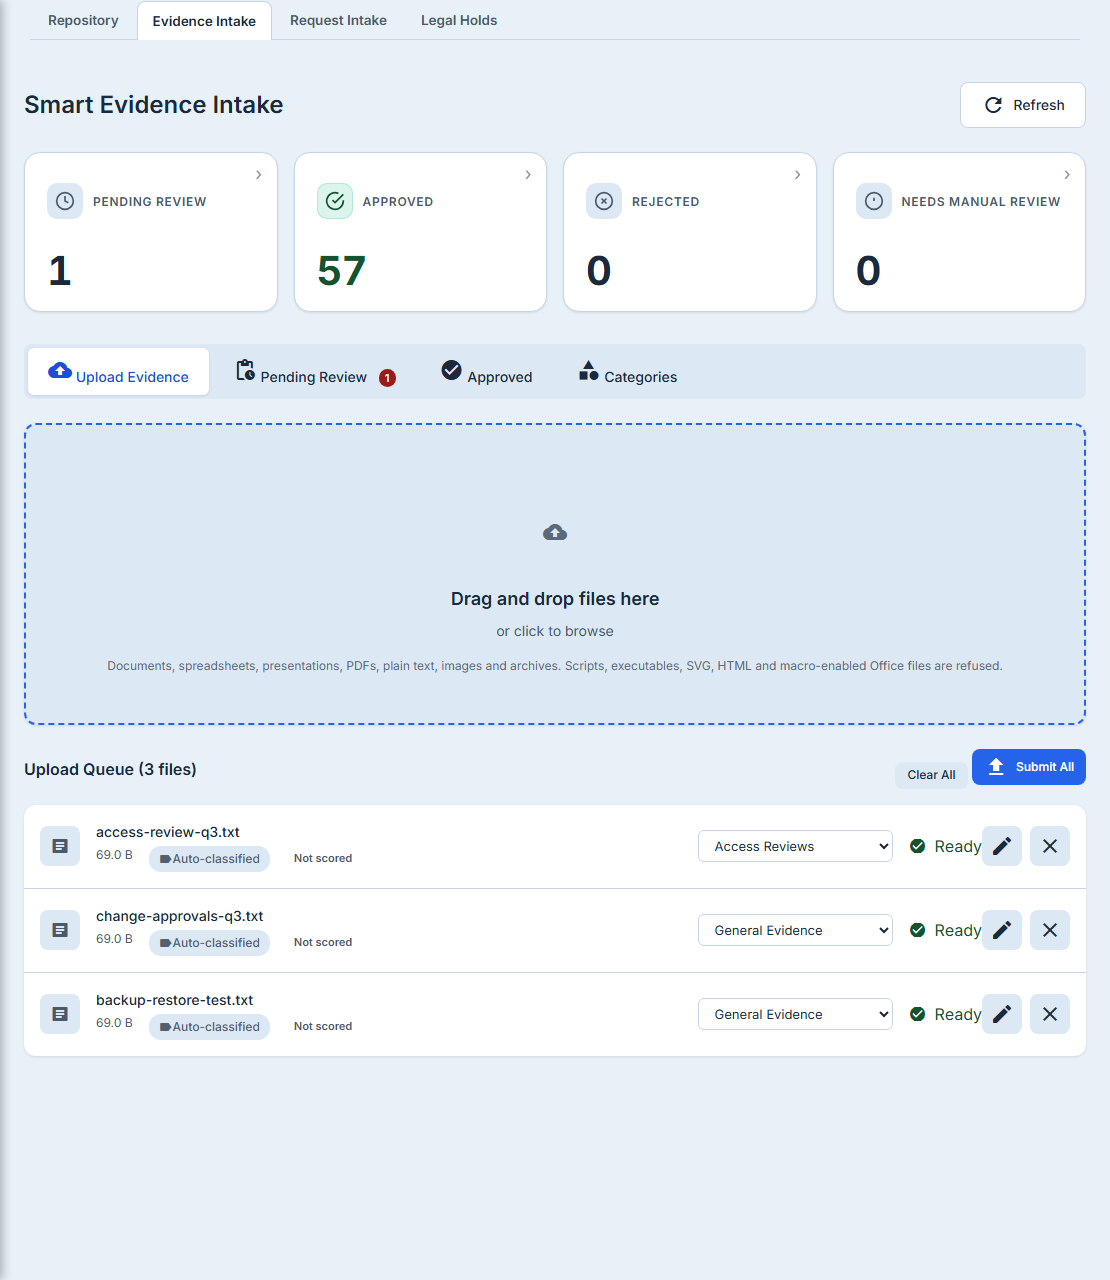Click Ready status check icon for change-approvals-q3.txt
This screenshot has width=1110, height=1280.
pos(917,930)
